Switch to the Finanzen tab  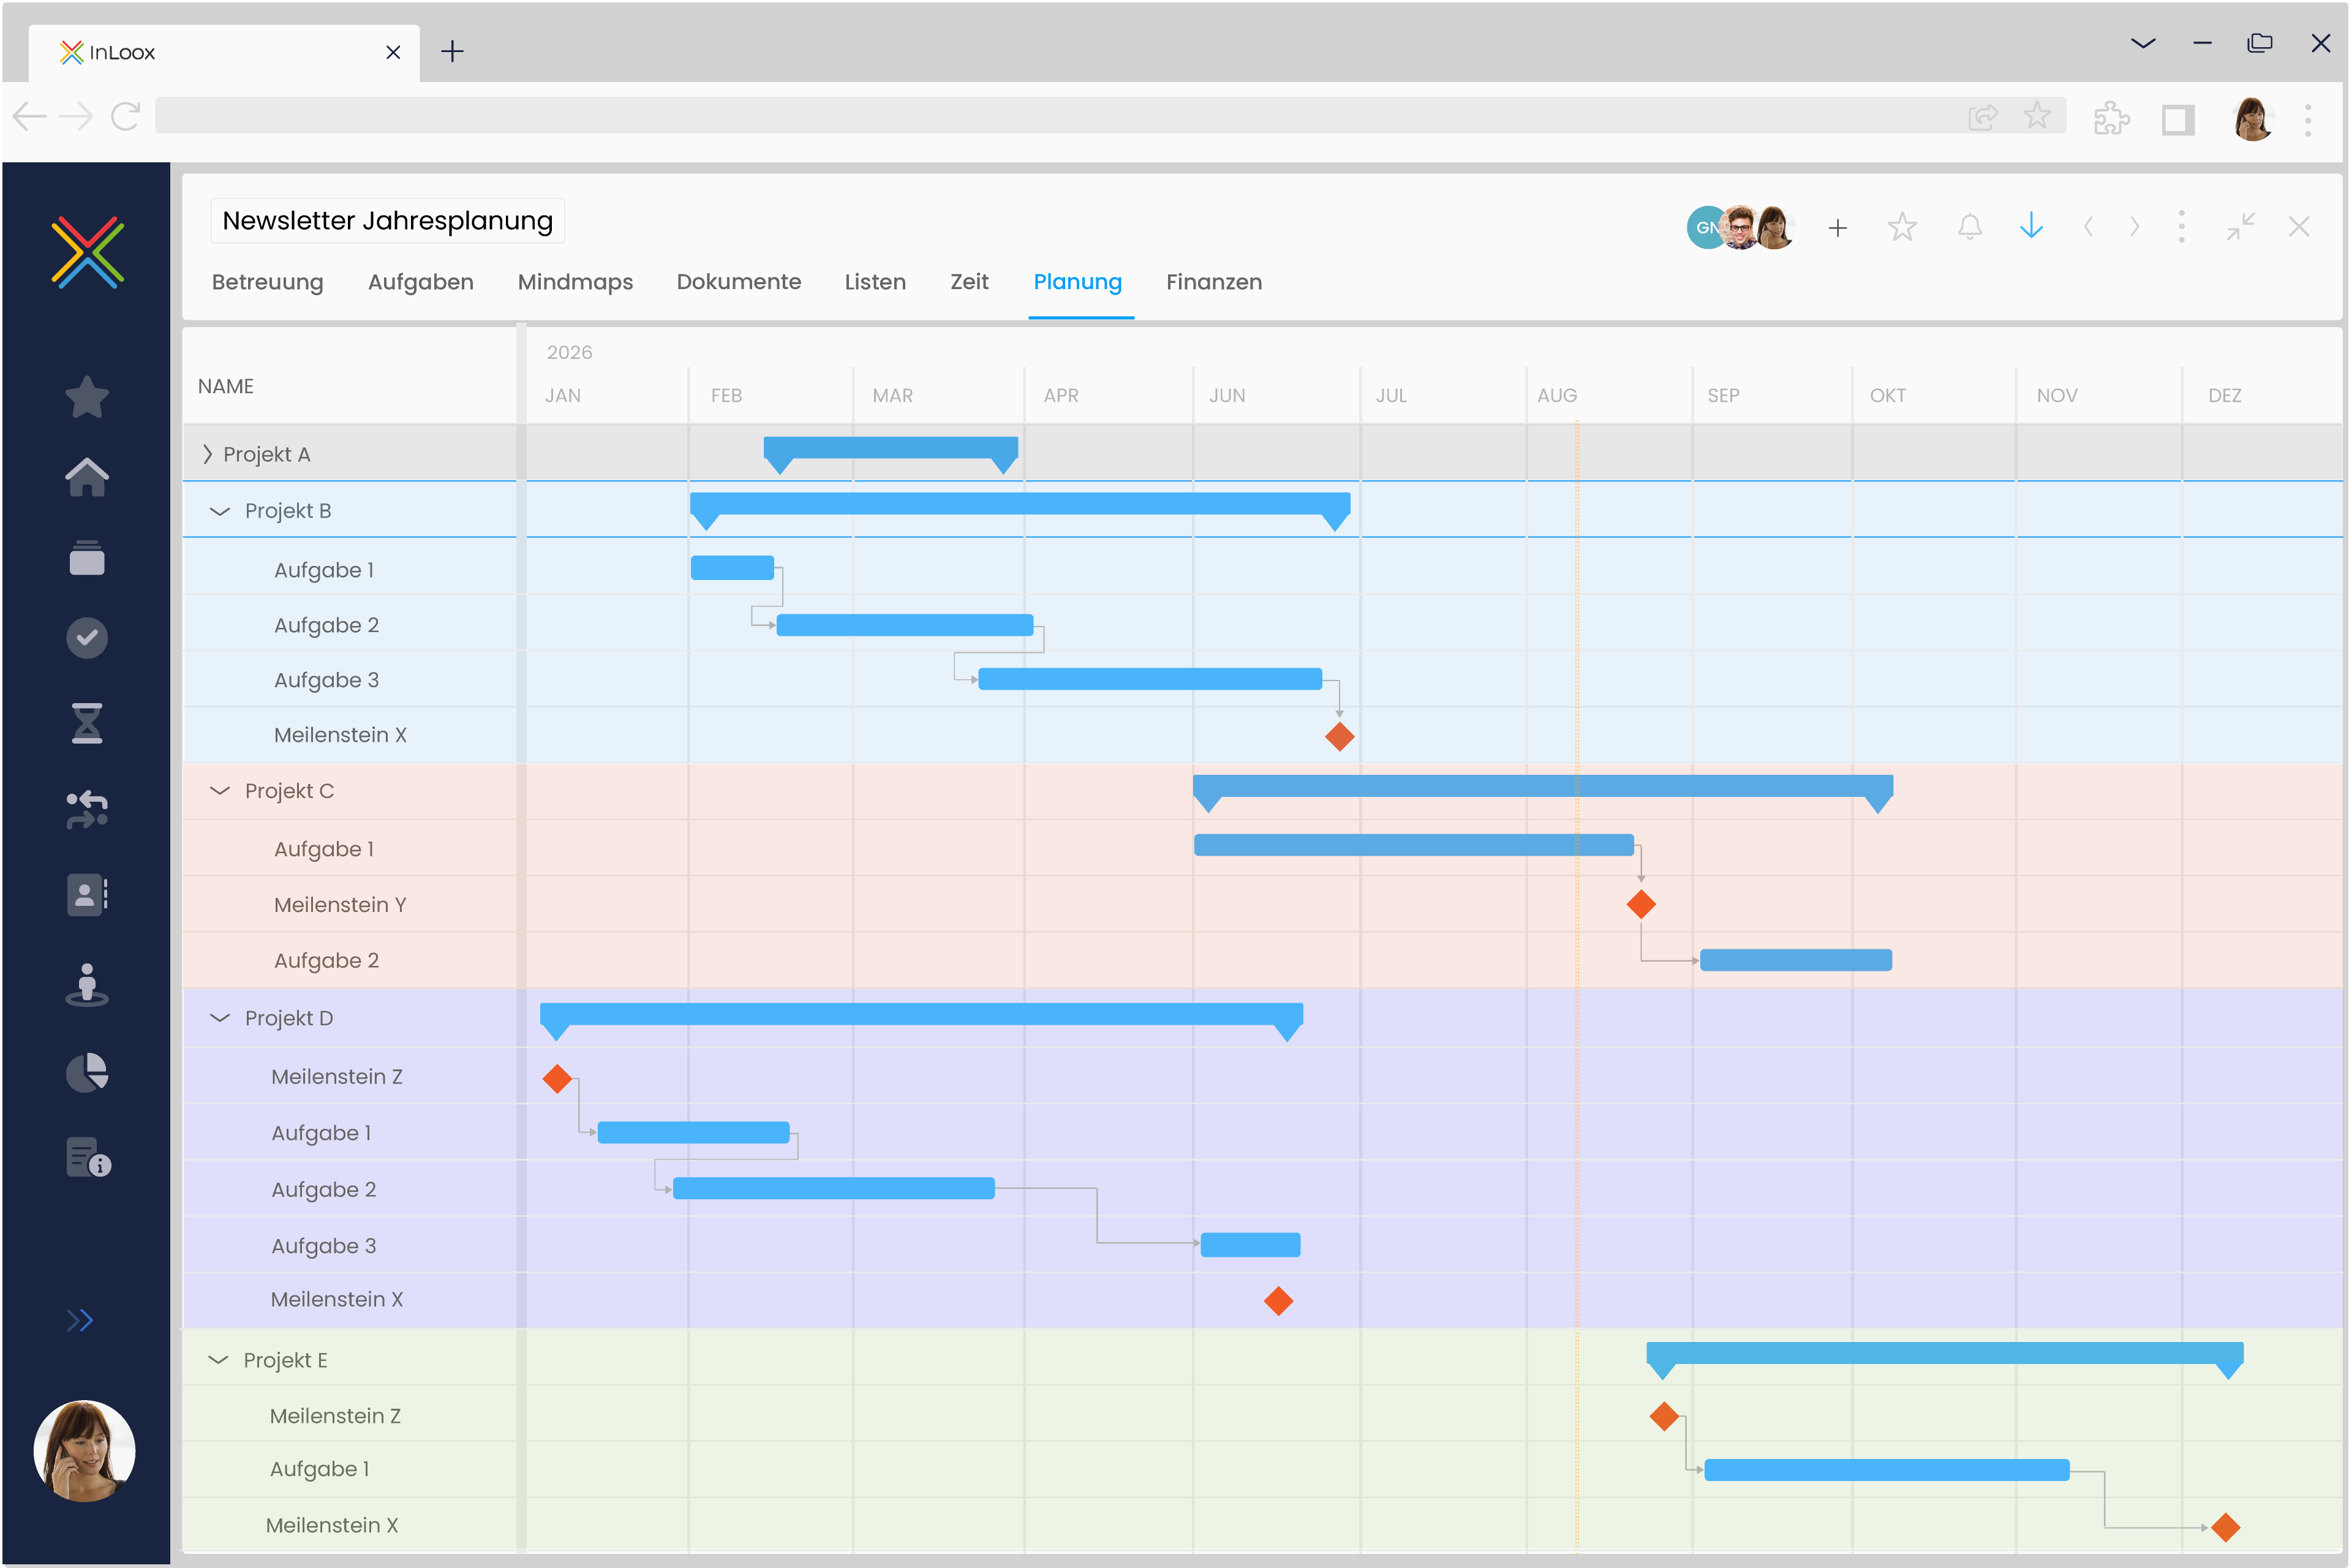coord(1213,282)
